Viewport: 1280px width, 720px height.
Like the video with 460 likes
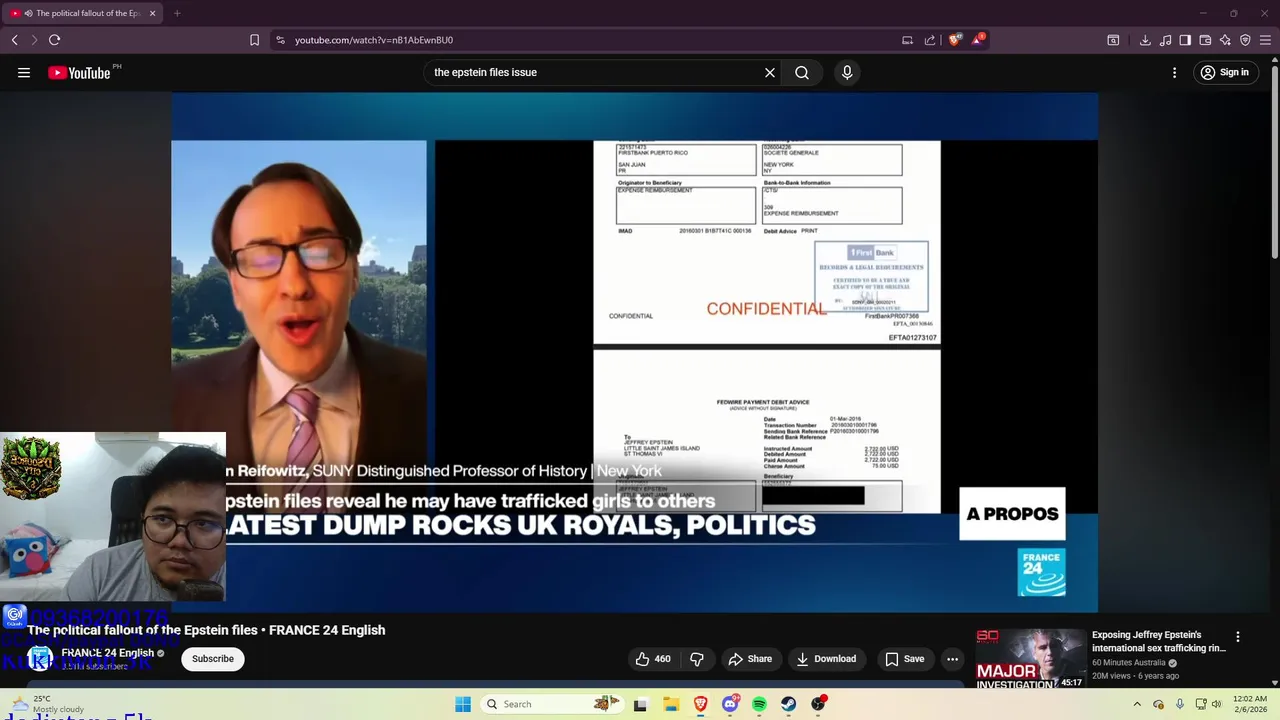[x=652, y=659]
